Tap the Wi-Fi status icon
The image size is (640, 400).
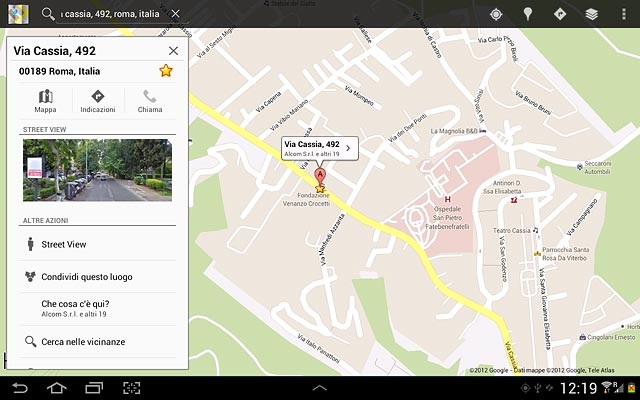pyautogui.click(x=607, y=386)
